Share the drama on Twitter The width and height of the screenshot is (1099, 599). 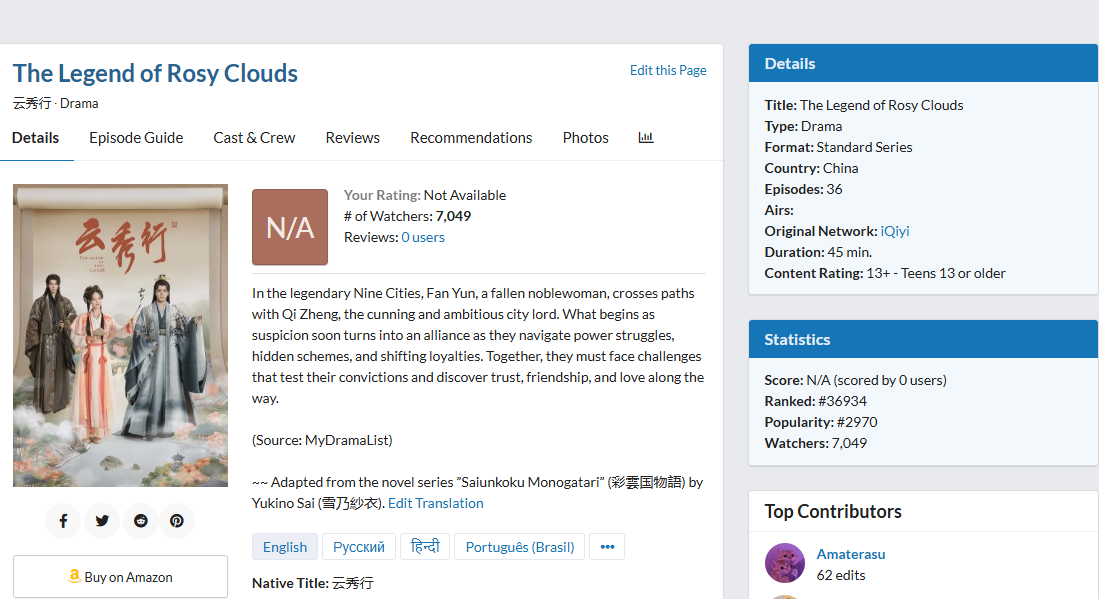tap(102, 521)
